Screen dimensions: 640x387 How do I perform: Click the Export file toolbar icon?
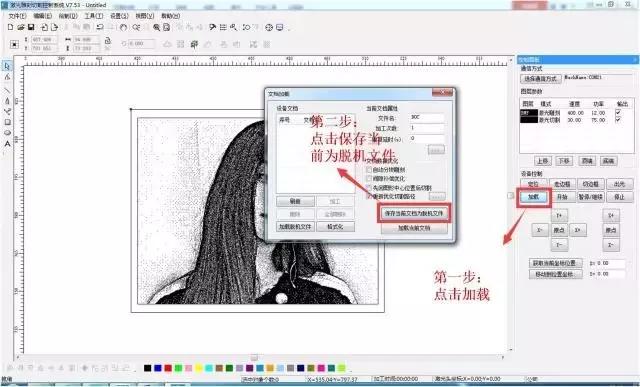(x=54, y=27)
